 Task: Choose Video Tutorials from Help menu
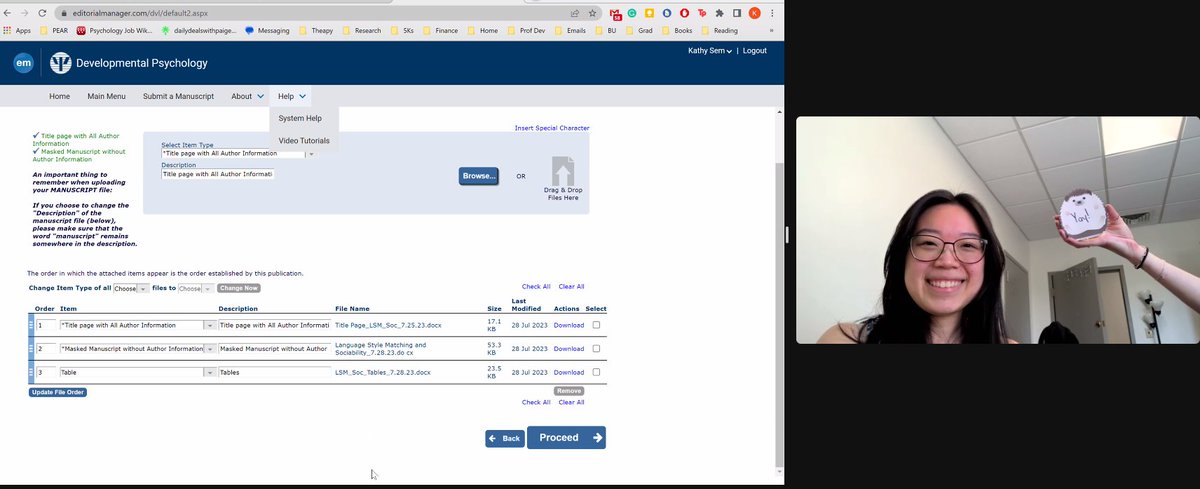click(x=304, y=141)
